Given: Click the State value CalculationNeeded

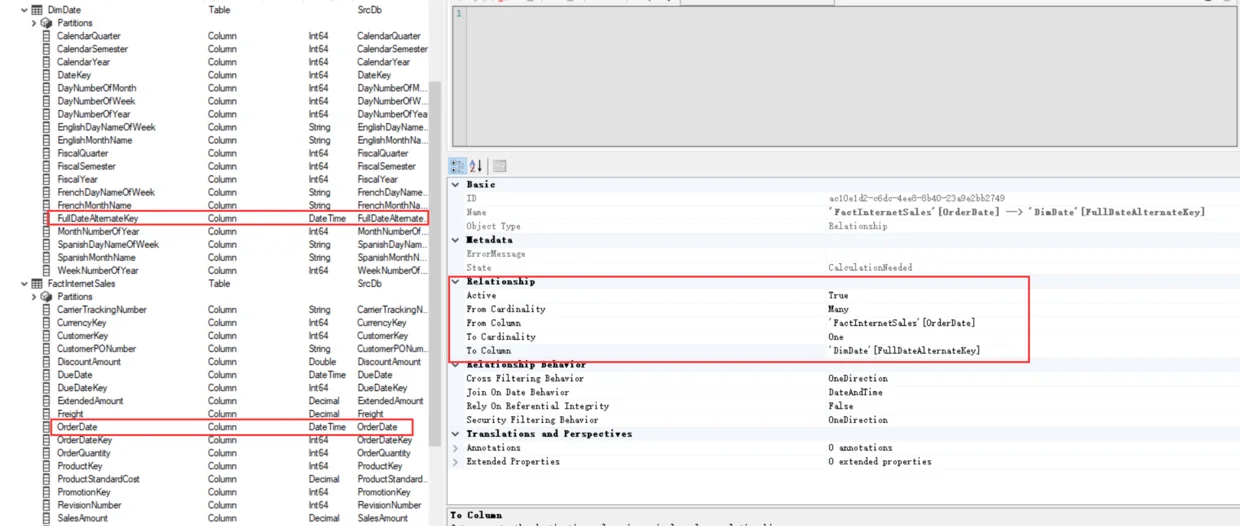Looking at the screenshot, I should pos(870,268).
